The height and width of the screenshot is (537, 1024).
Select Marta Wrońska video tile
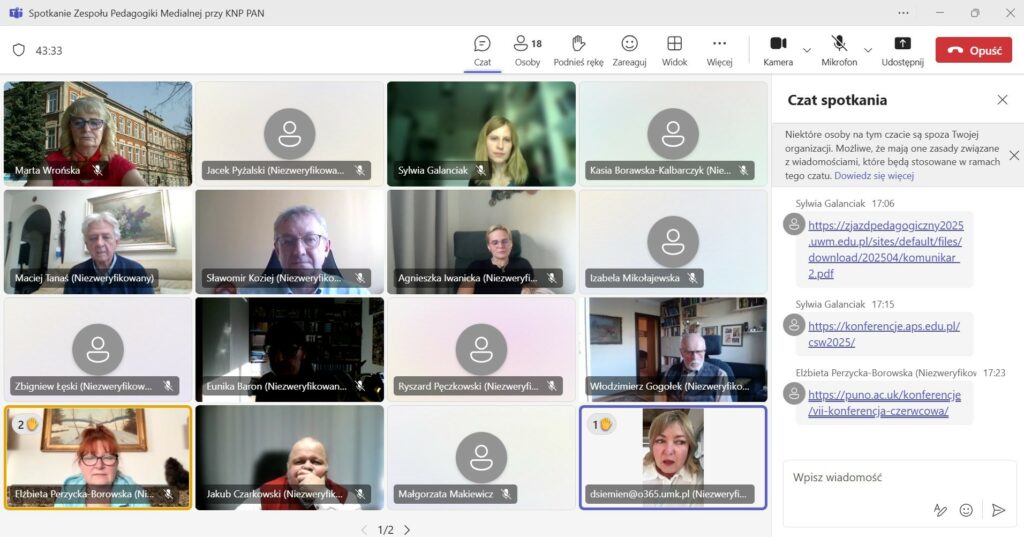point(98,134)
